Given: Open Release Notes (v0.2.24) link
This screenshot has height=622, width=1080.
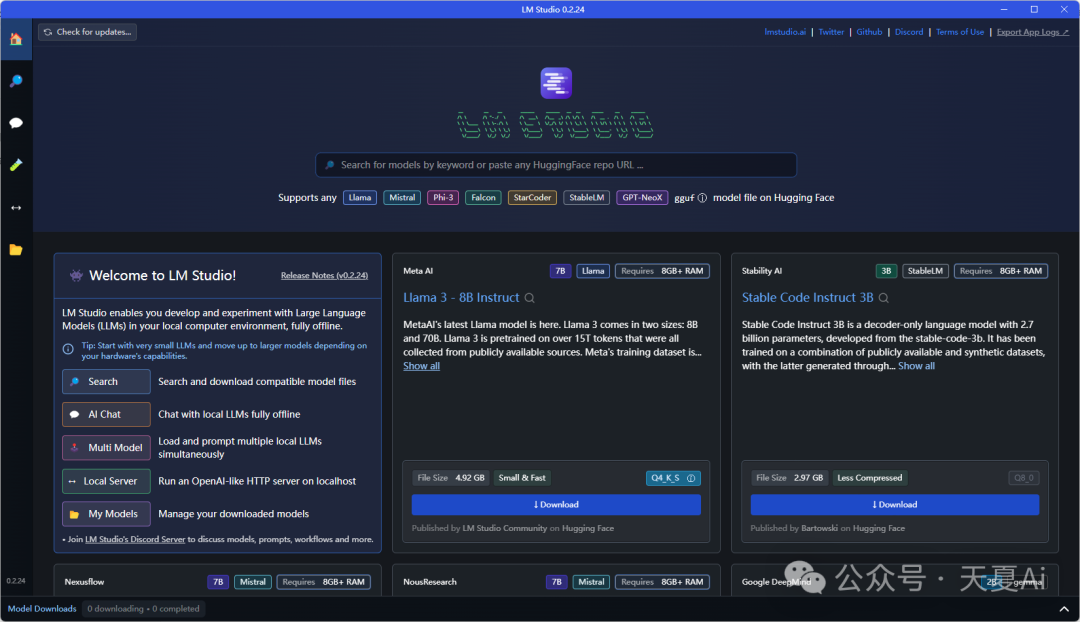Looking at the screenshot, I should tap(324, 276).
